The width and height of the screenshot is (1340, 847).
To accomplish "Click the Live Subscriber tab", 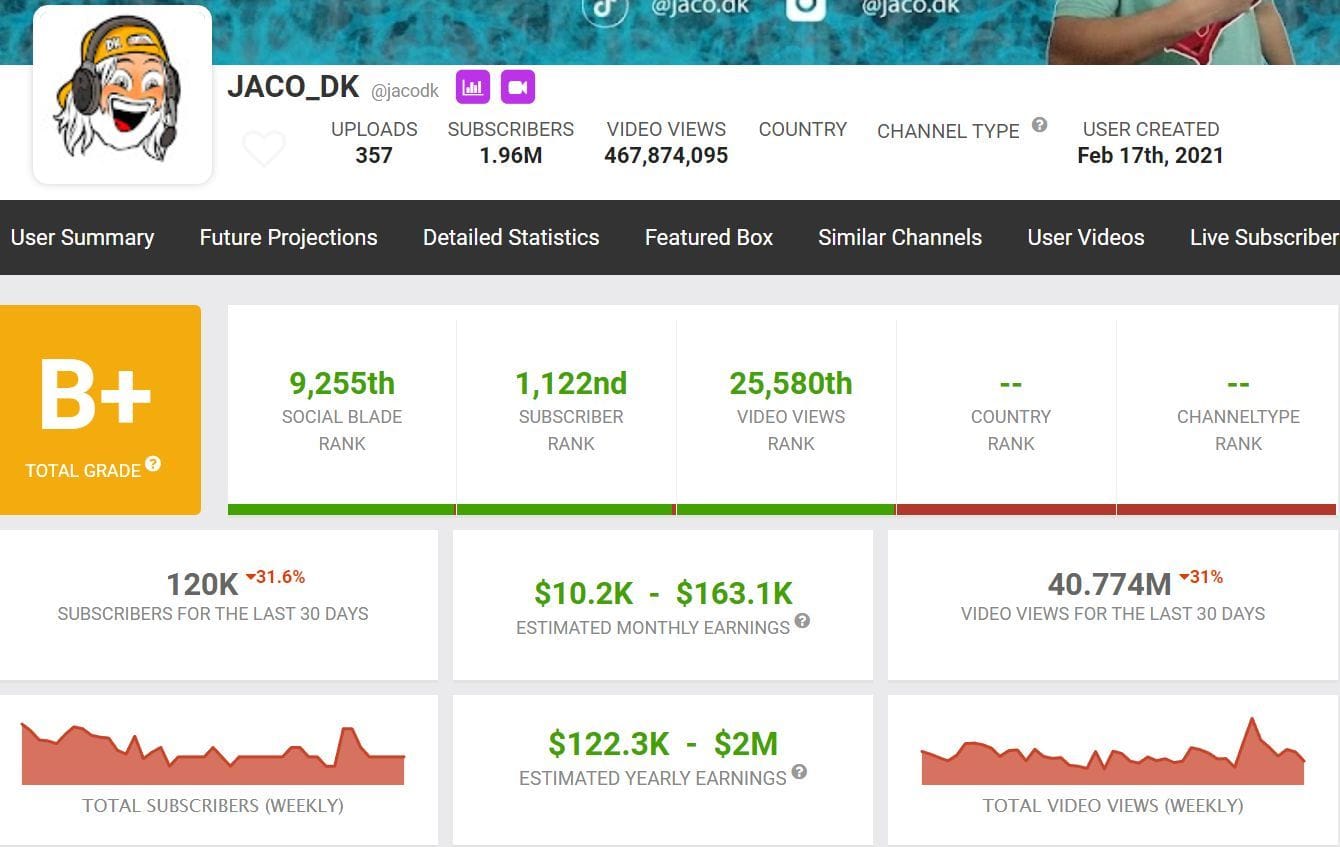I will (x=1263, y=238).
